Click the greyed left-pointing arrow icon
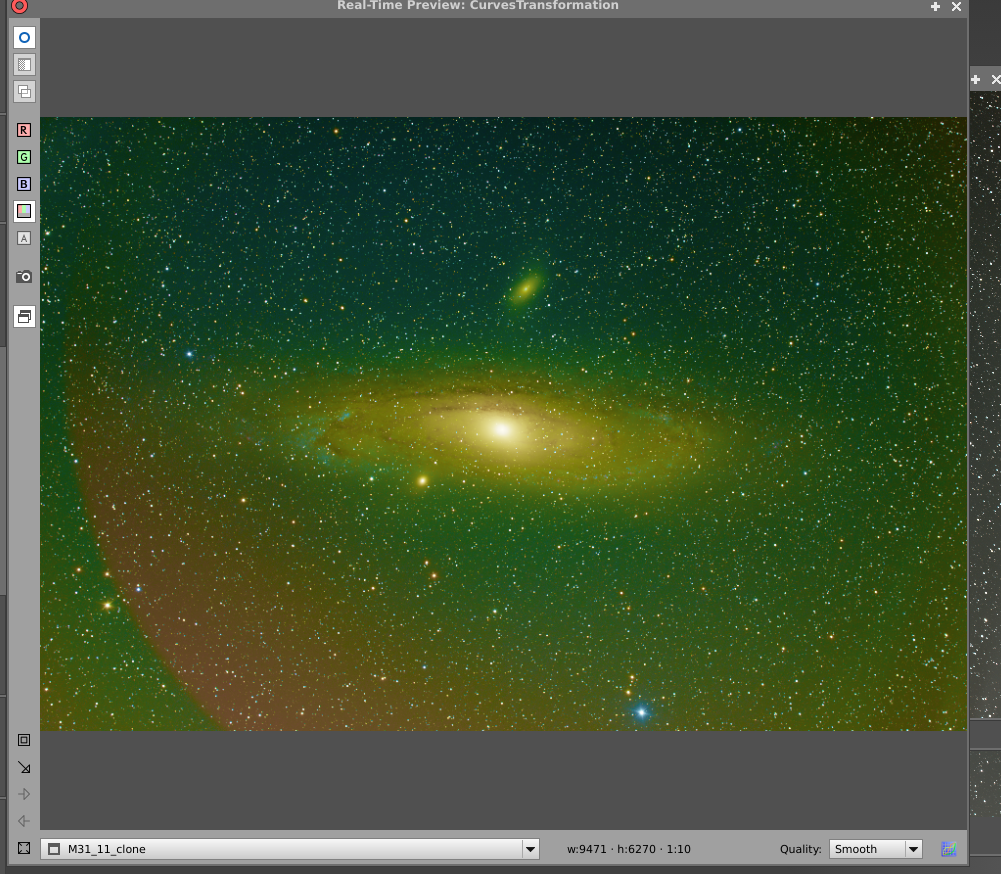 click(24, 821)
